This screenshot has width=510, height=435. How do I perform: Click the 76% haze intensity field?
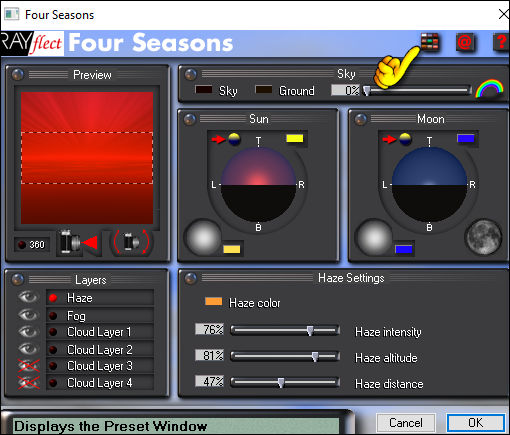210,329
